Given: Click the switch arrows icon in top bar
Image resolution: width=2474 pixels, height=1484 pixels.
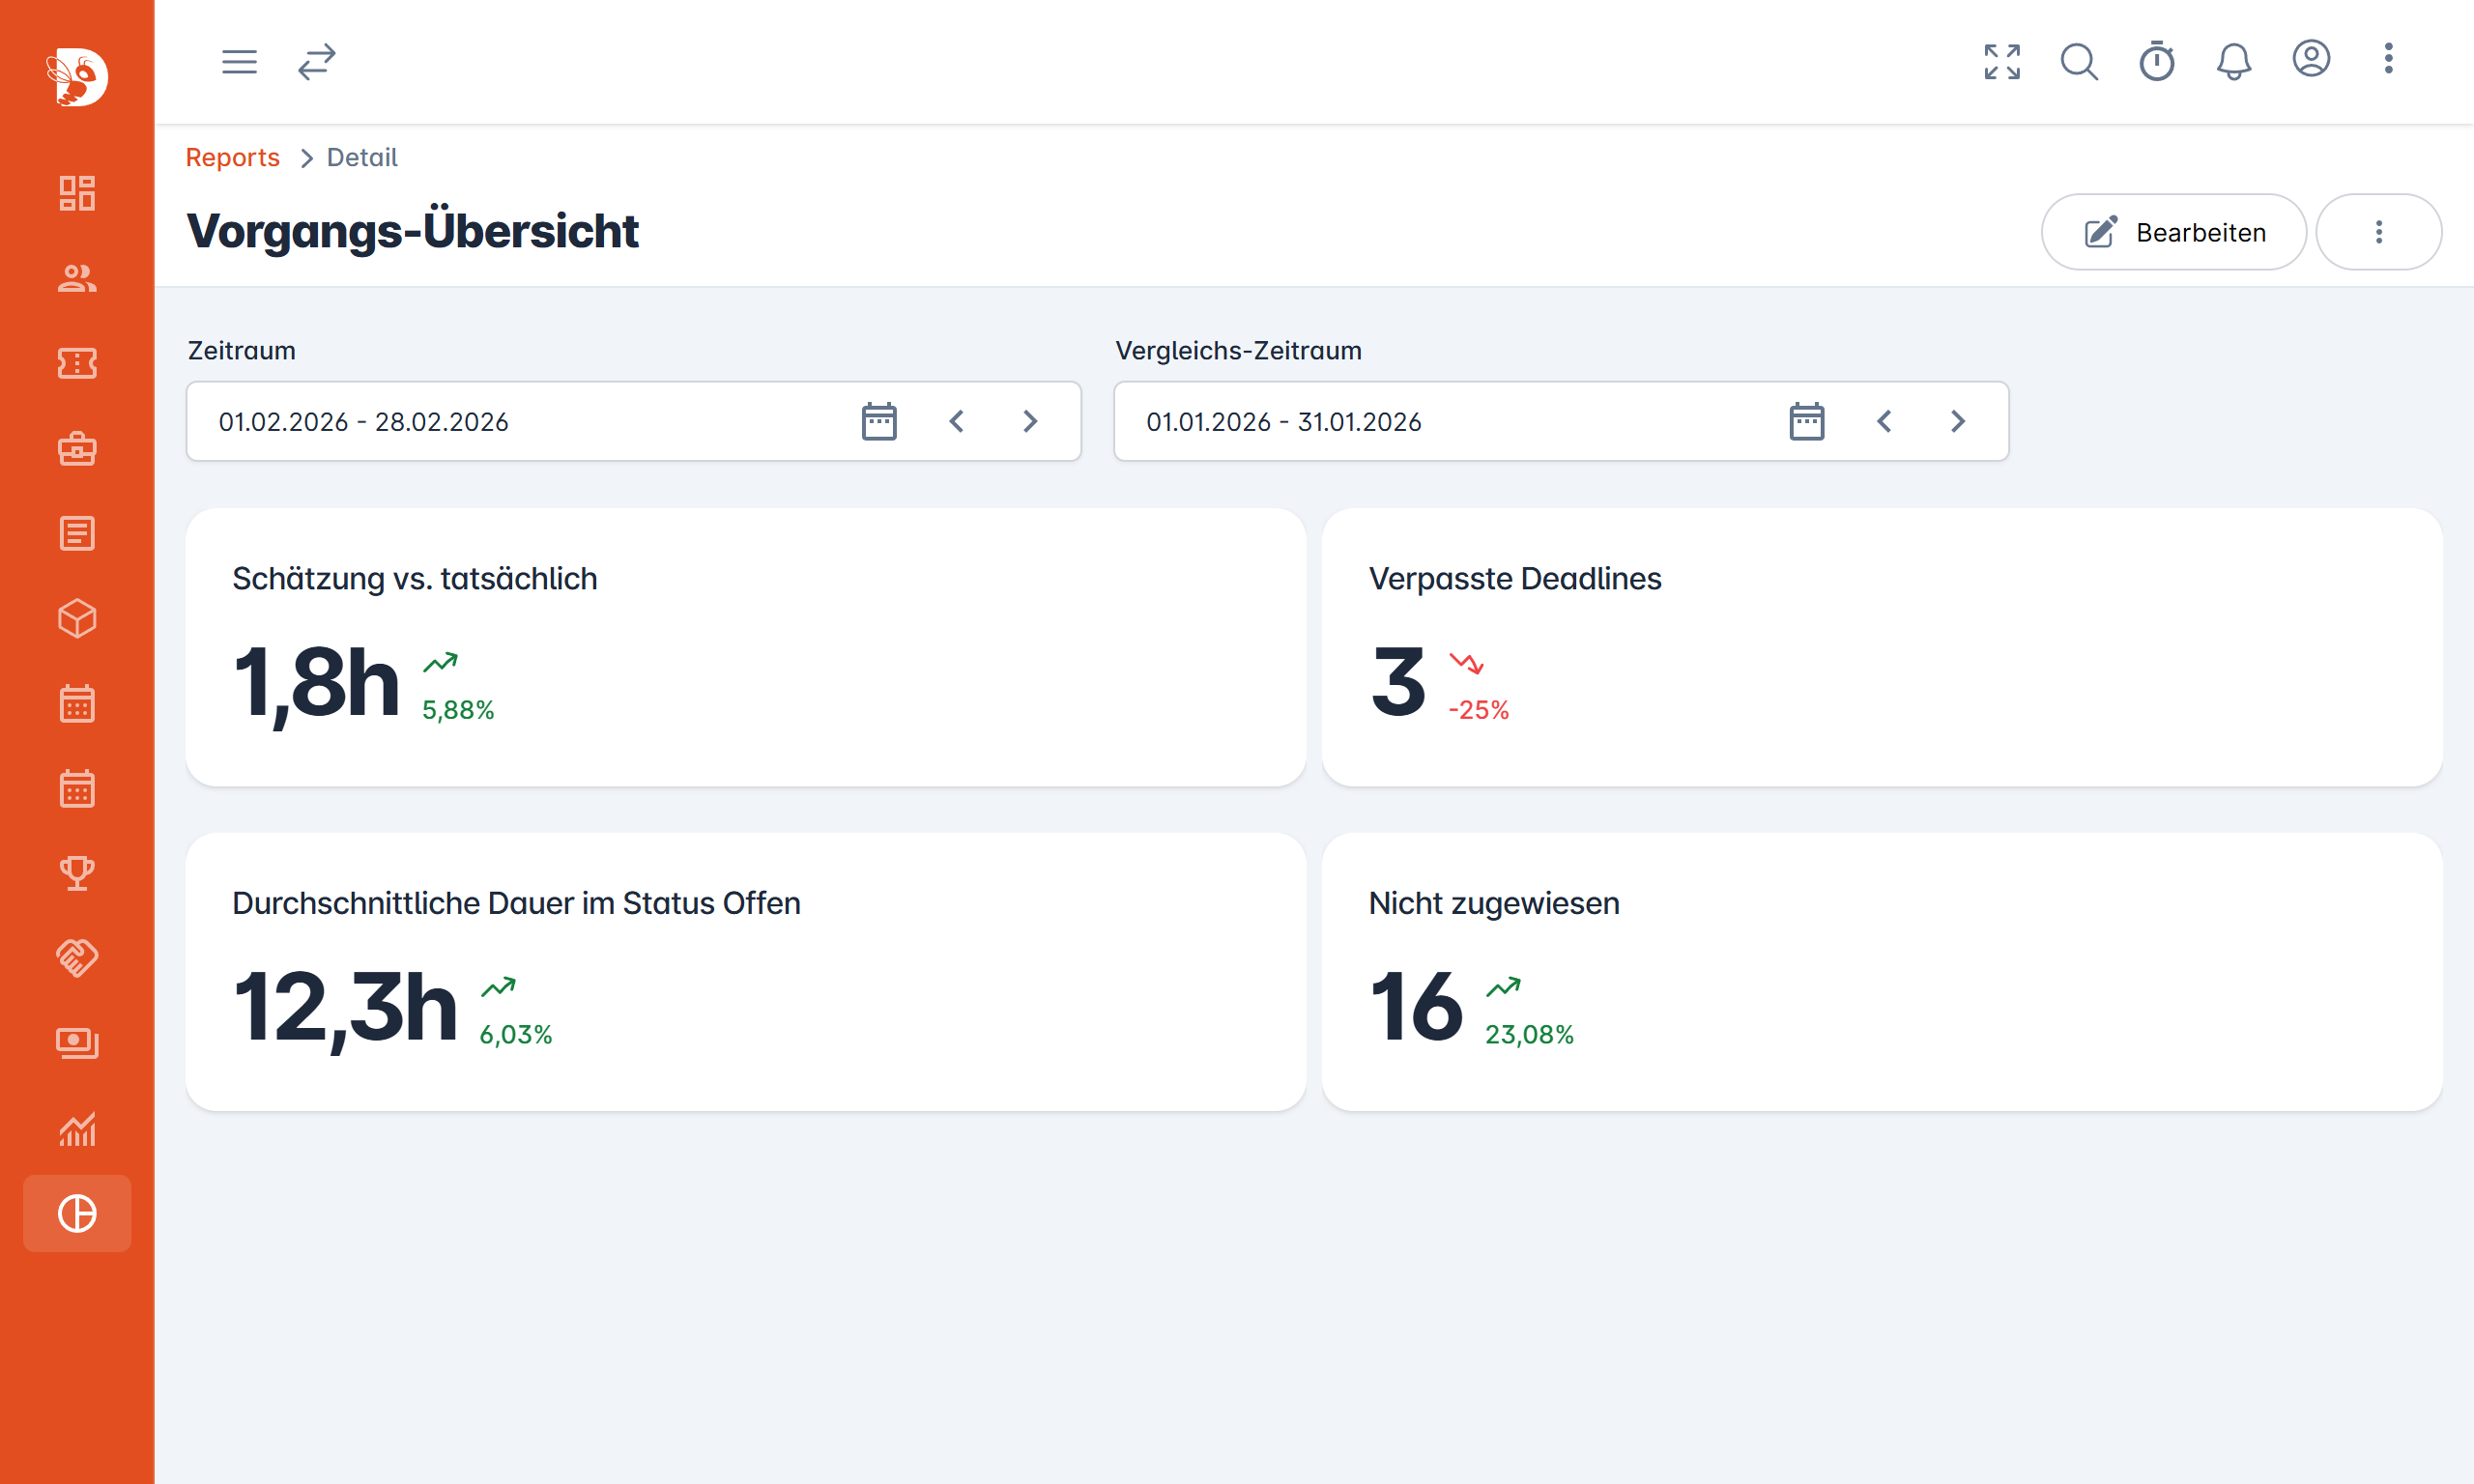Looking at the screenshot, I should tap(316, 62).
